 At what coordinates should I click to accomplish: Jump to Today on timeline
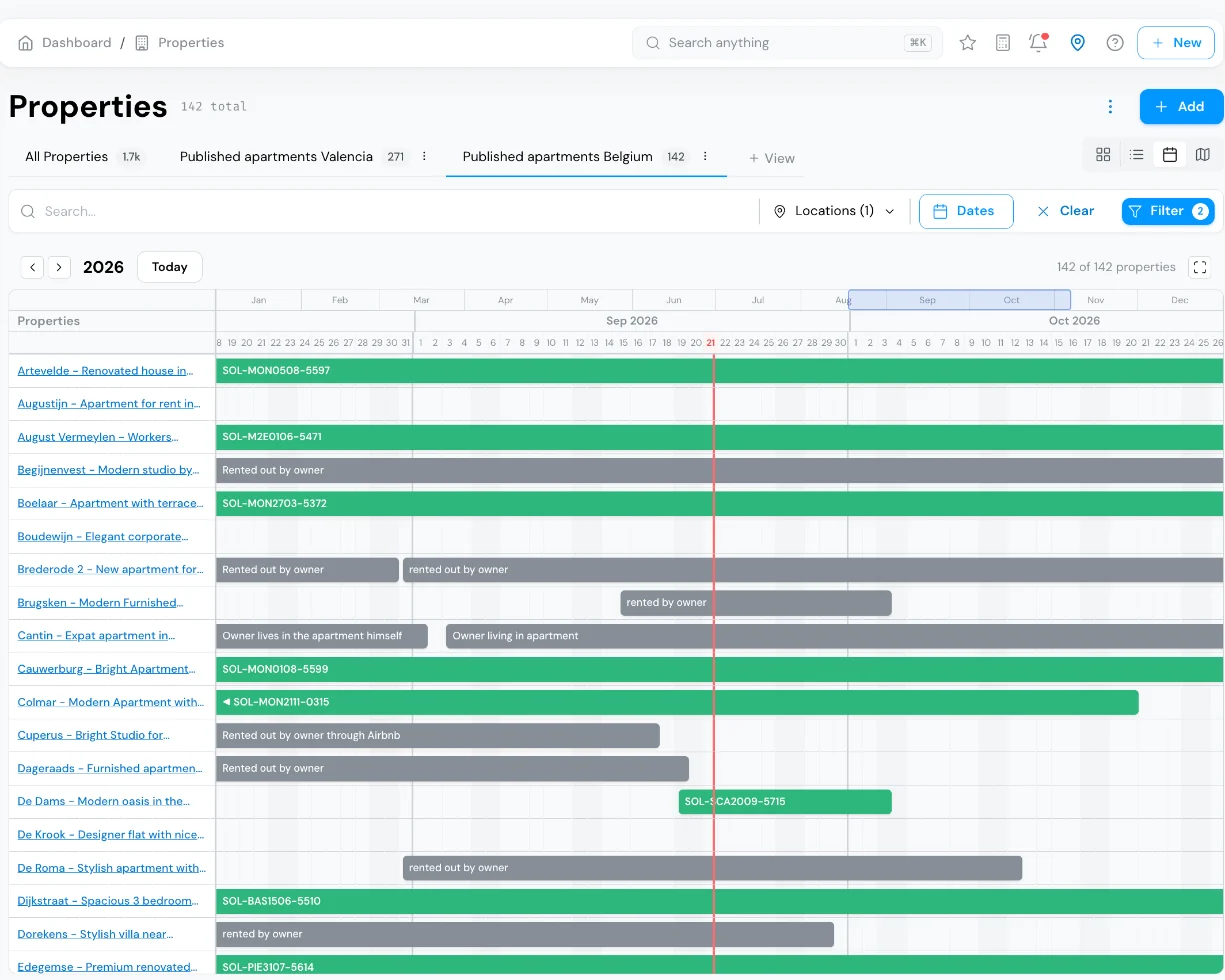(170, 267)
